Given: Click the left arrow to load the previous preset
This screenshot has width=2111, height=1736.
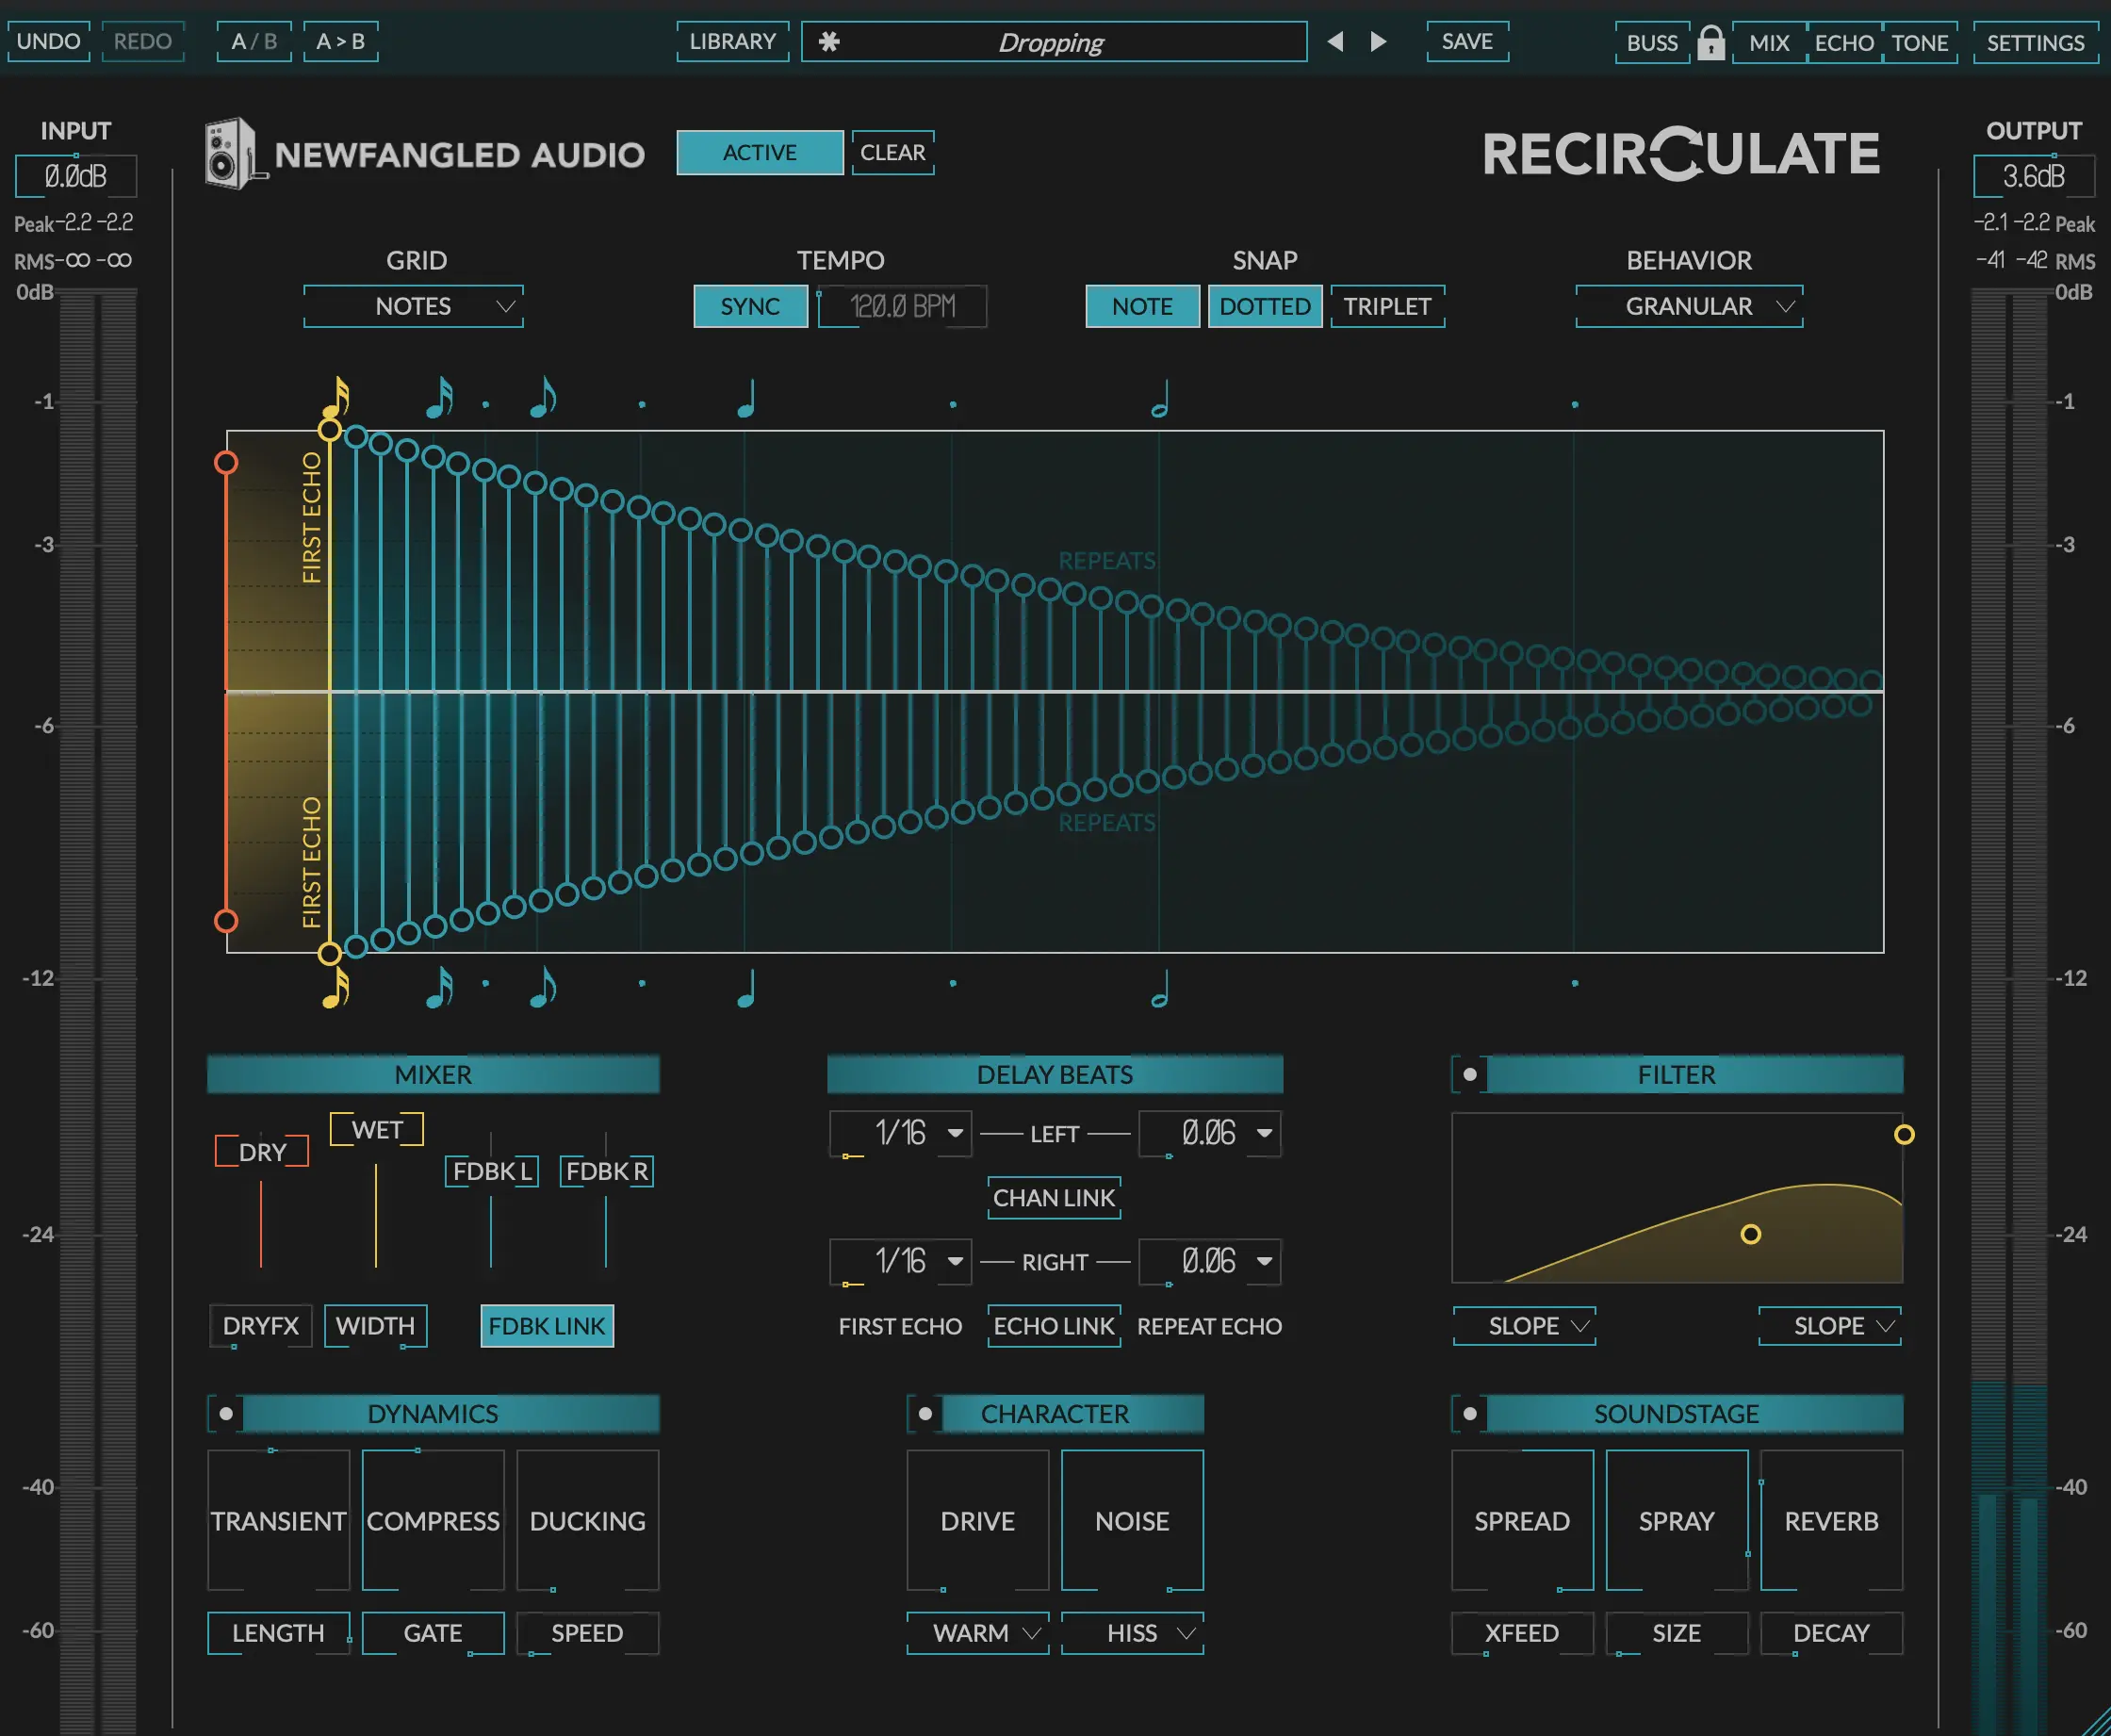Looking at the screenshot, I should pos(1336,42).
